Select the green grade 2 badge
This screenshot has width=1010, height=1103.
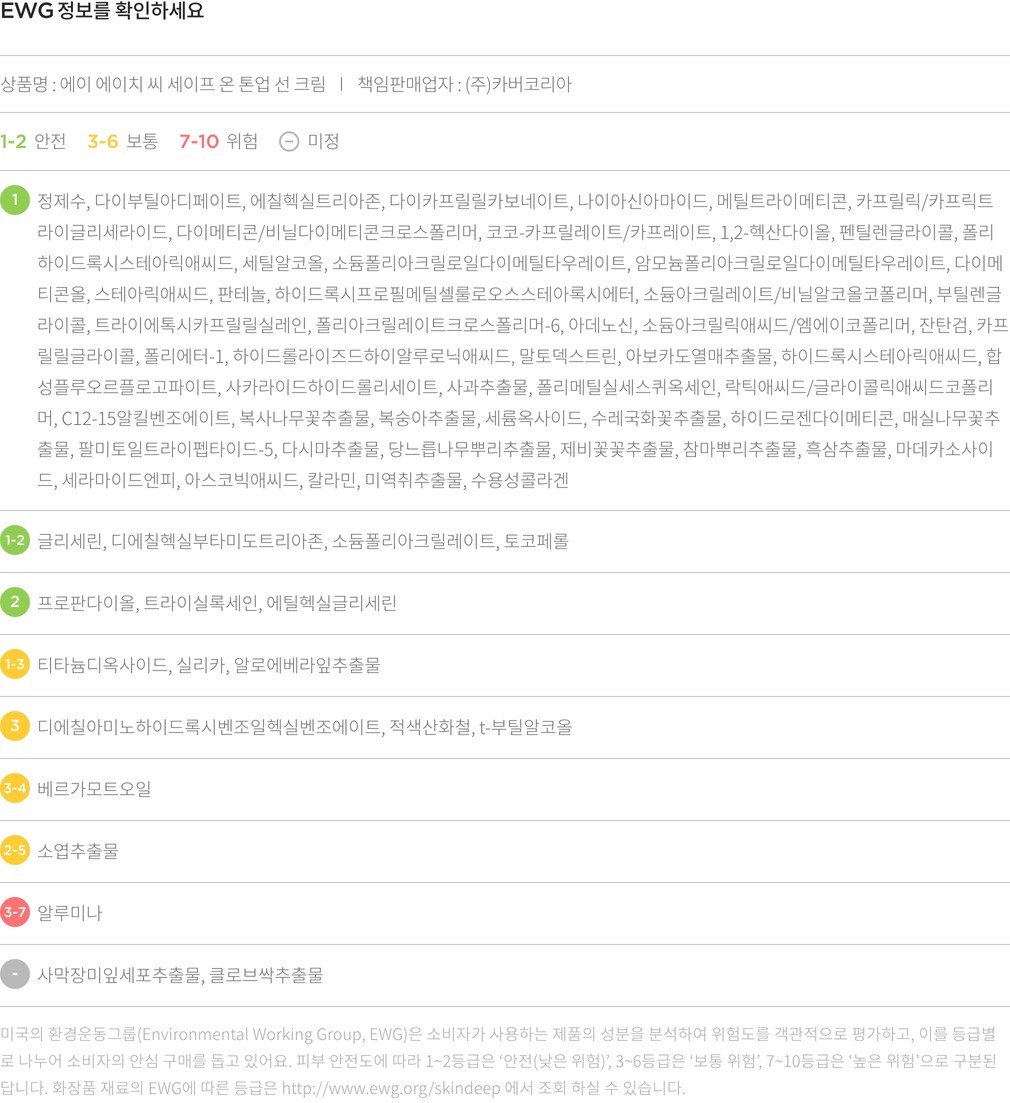click(15, 603)
